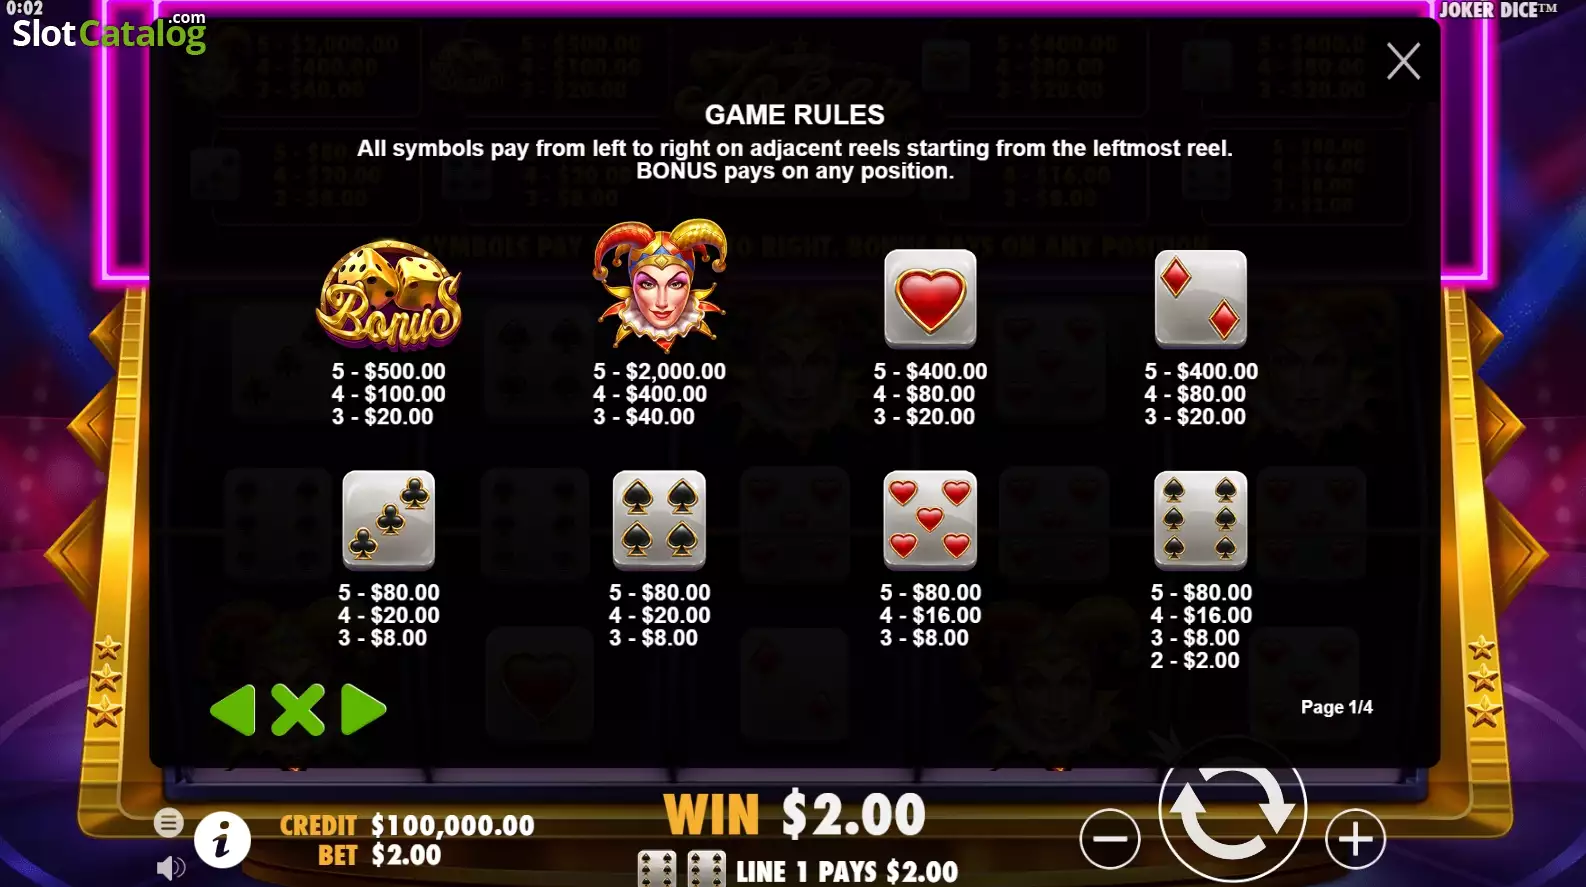Go to the next game rules page
Screen dimensions: 1586x887
click(x=363, y=710)
